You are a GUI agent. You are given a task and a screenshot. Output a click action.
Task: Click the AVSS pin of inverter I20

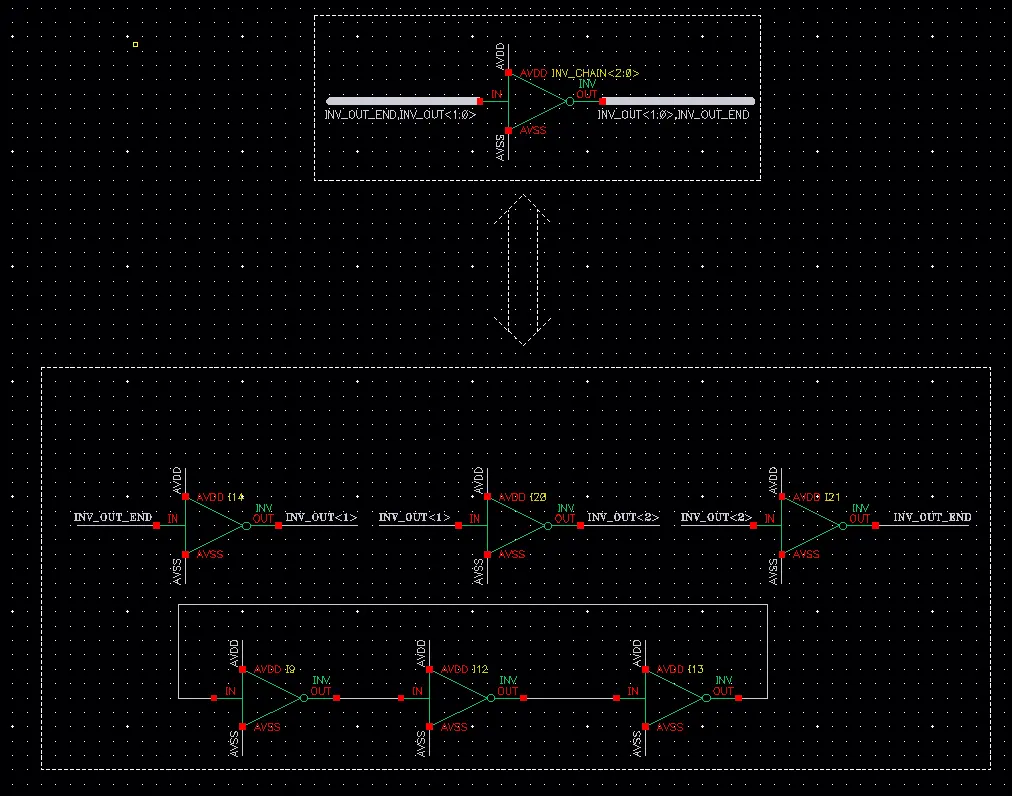pyautogui.click(x=487, y=554)
